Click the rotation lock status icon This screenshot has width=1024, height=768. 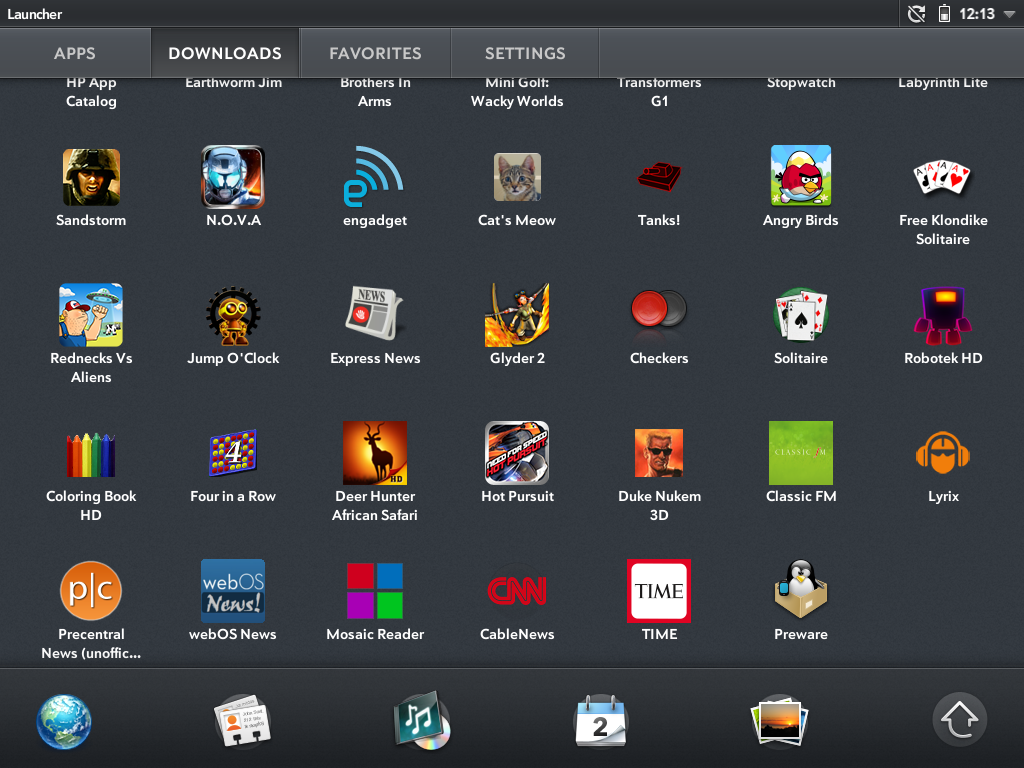pos(917,14)
